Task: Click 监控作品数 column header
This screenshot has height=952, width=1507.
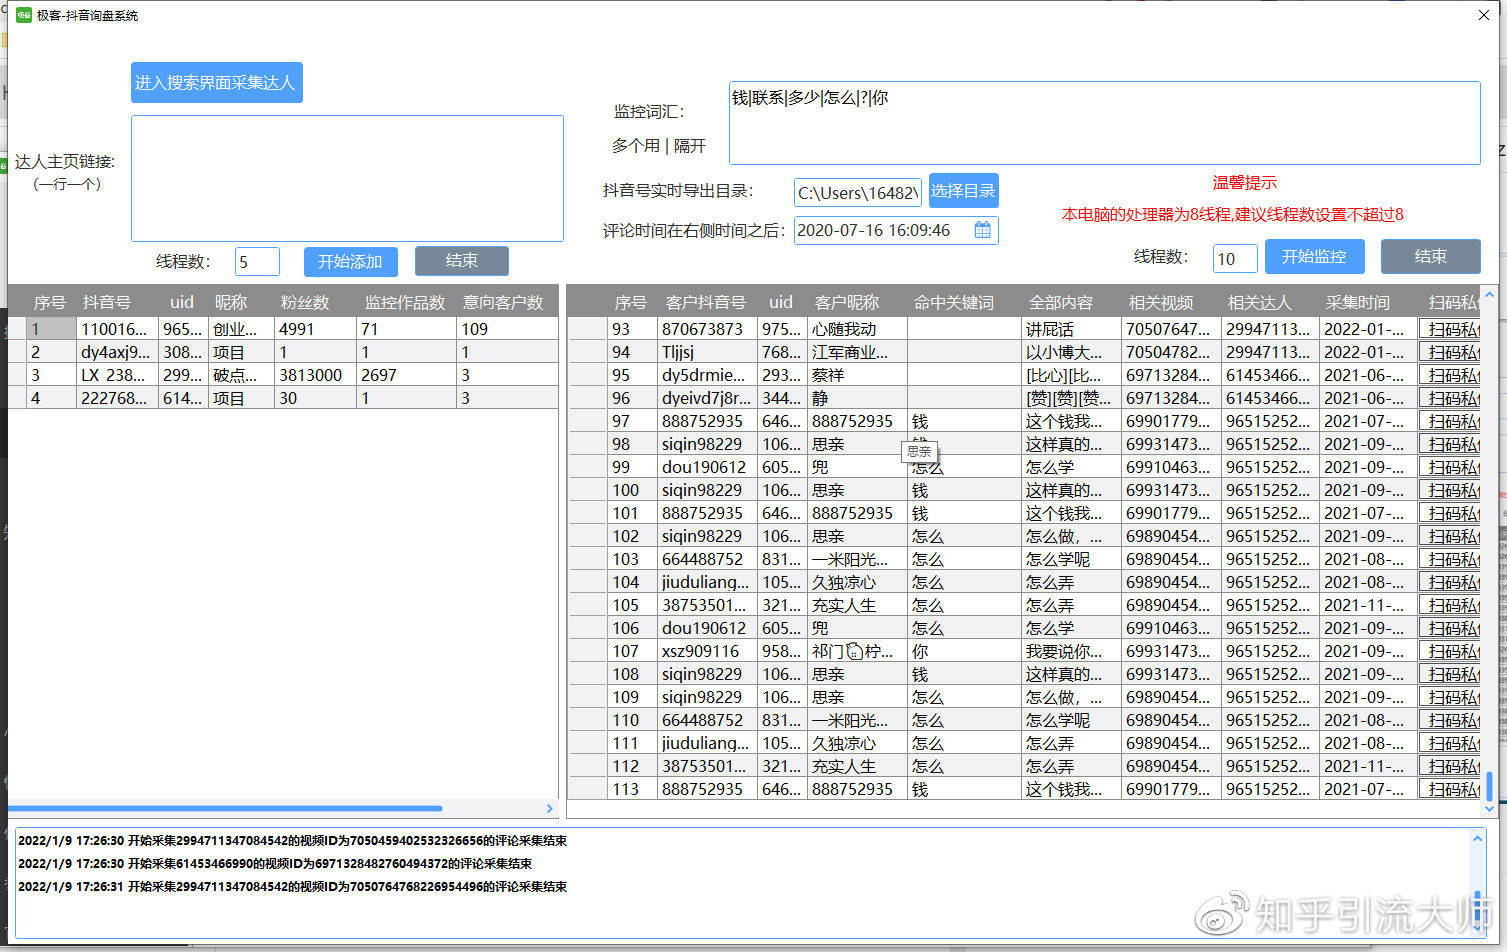Action: click(405, 302)
